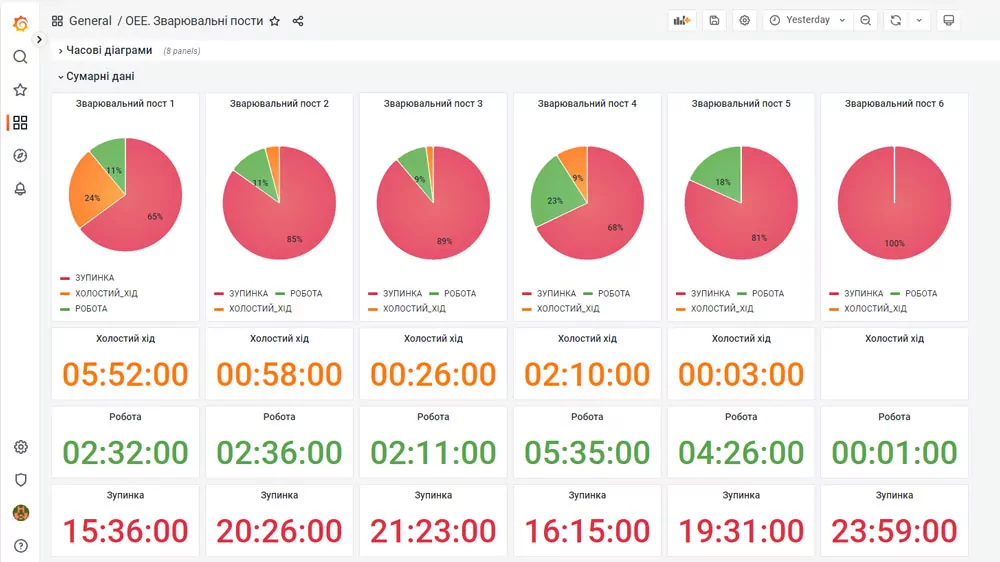
Task: Open the General folder breadcrumb
Action: pyautogui.click(x=90, y=21)
